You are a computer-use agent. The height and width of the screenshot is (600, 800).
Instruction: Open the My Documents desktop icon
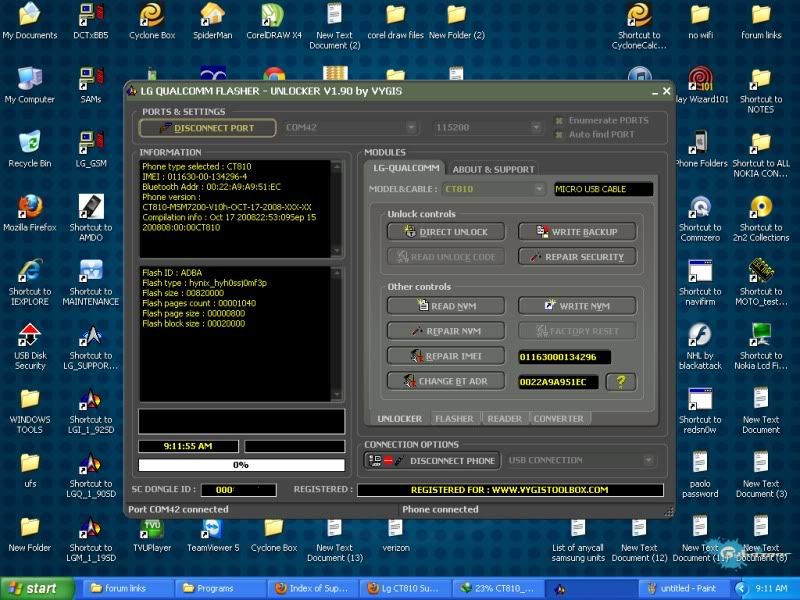(x=30, y=21)
